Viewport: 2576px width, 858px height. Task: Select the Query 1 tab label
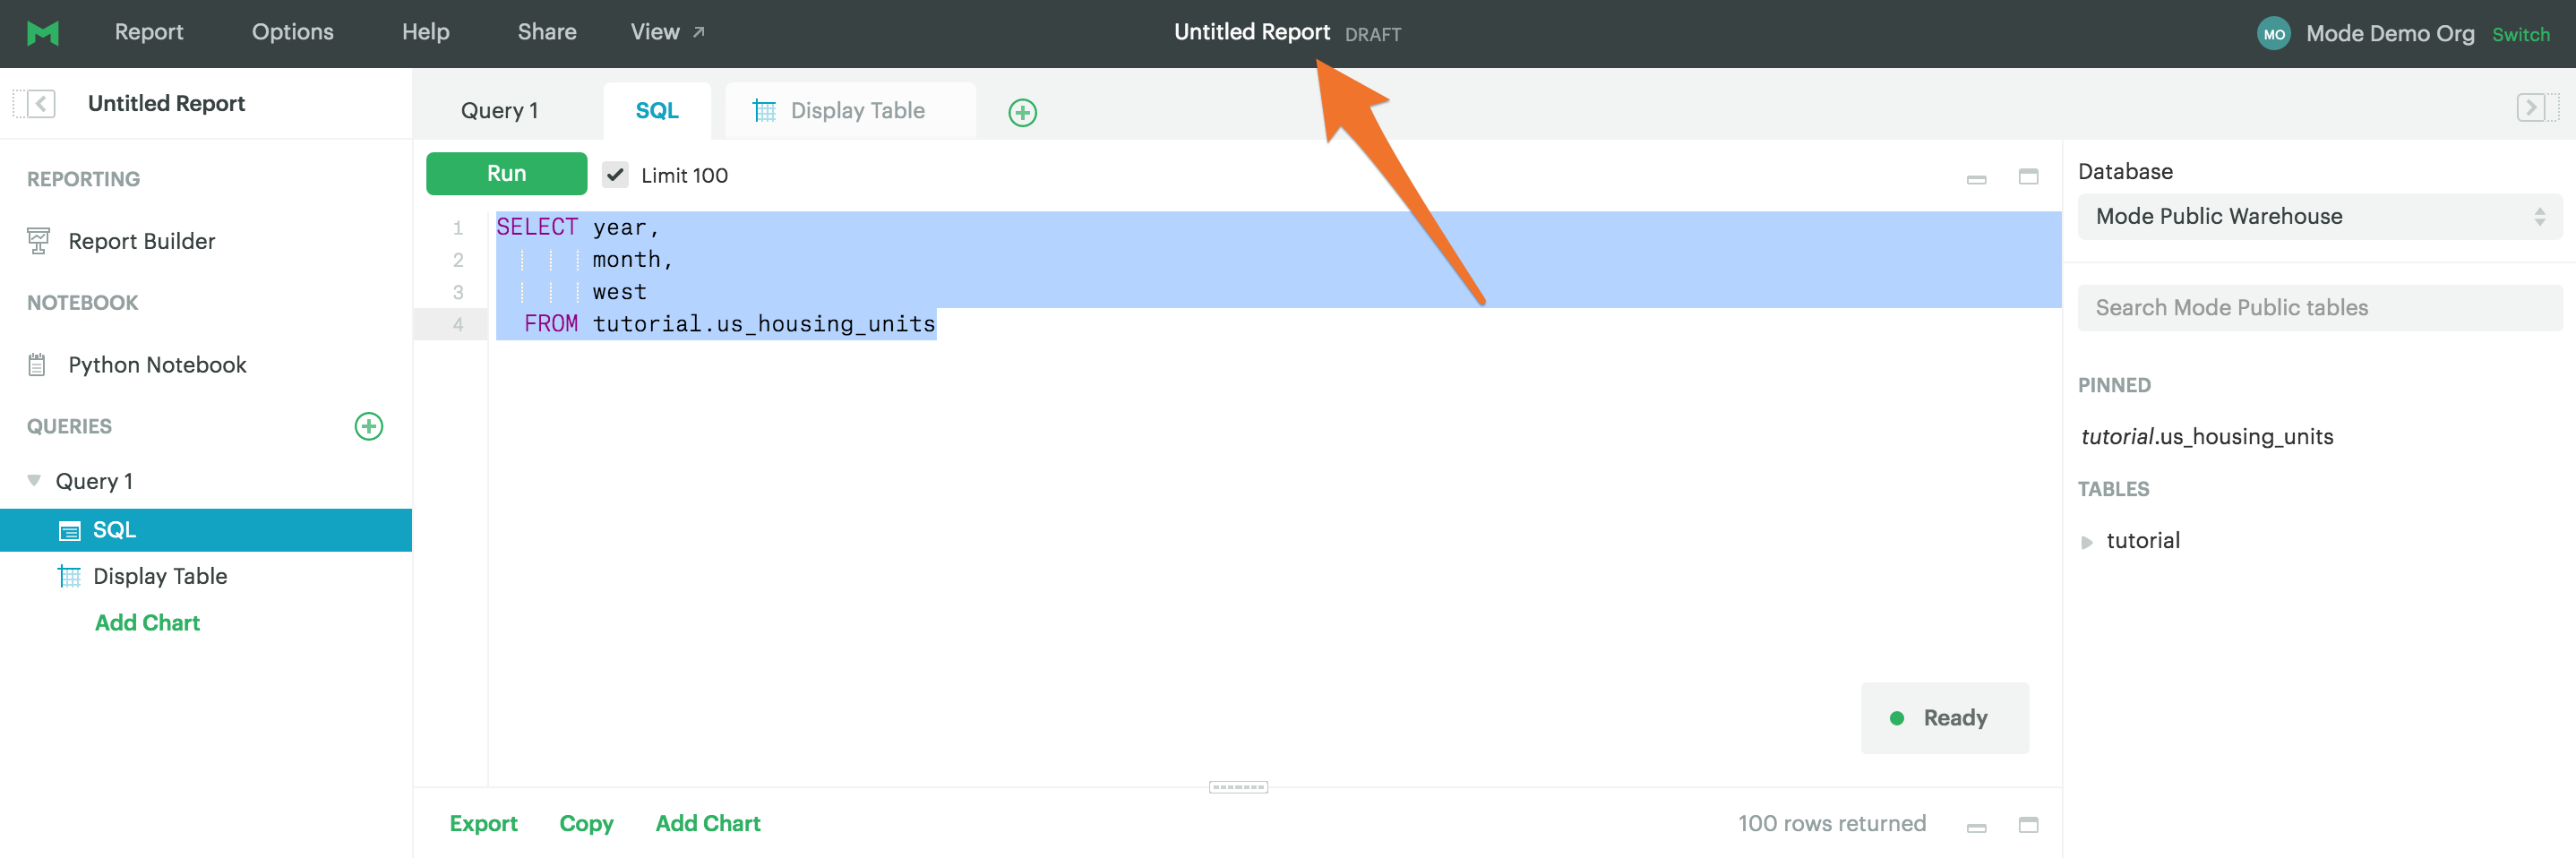[499, 111]
